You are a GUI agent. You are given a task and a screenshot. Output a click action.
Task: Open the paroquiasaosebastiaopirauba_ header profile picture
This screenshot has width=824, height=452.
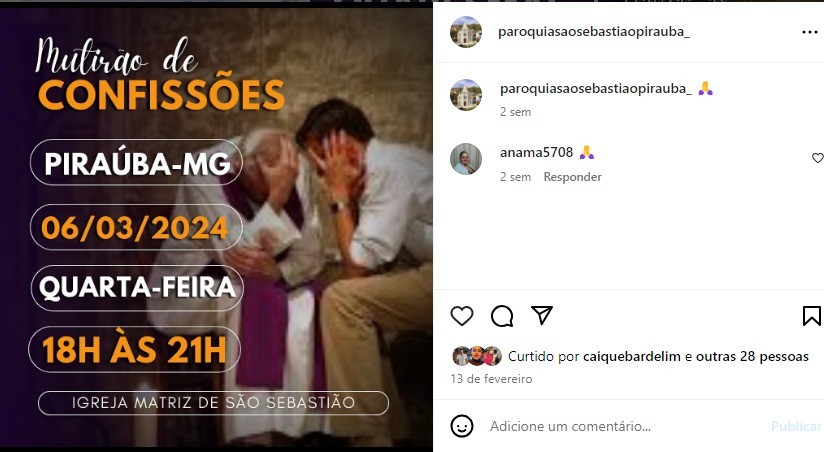pos(466,32)
